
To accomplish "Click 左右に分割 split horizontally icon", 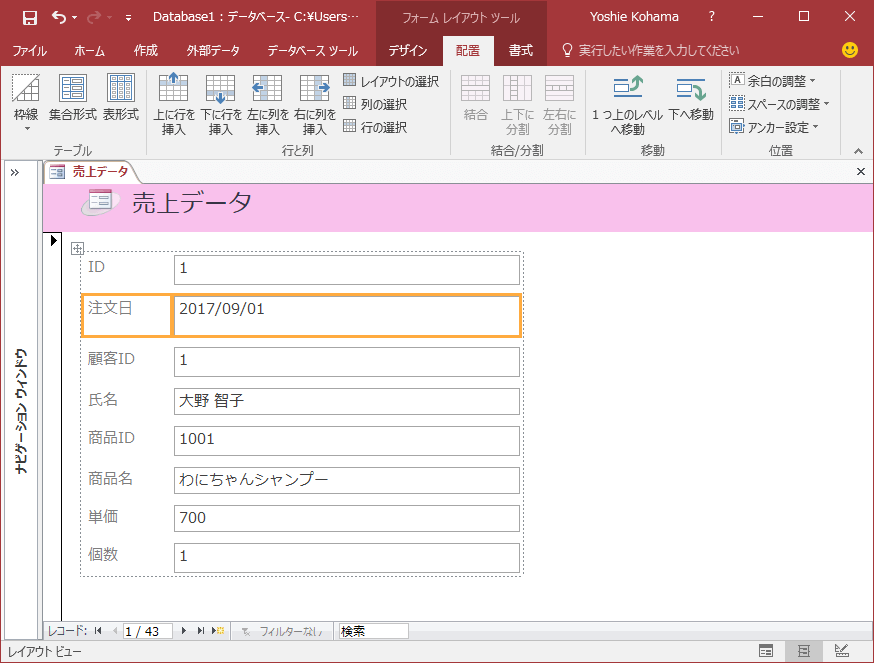I will 559,105.
